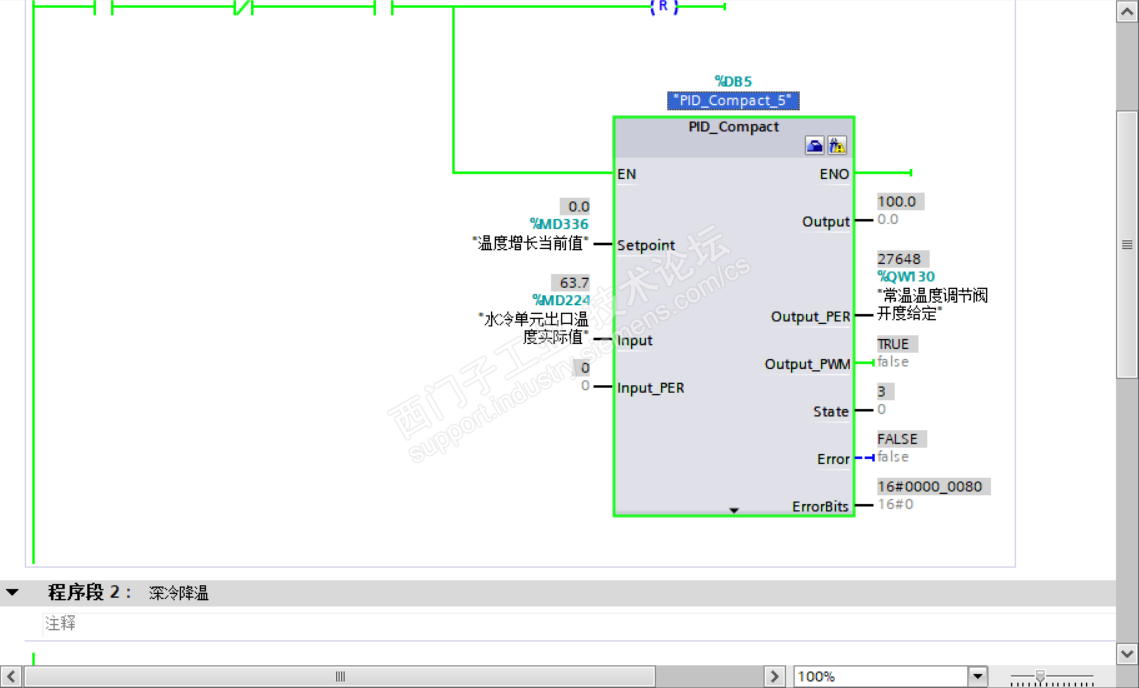Select the Setpoint monitor value 0.0
1139x688 pixels.
575,206
